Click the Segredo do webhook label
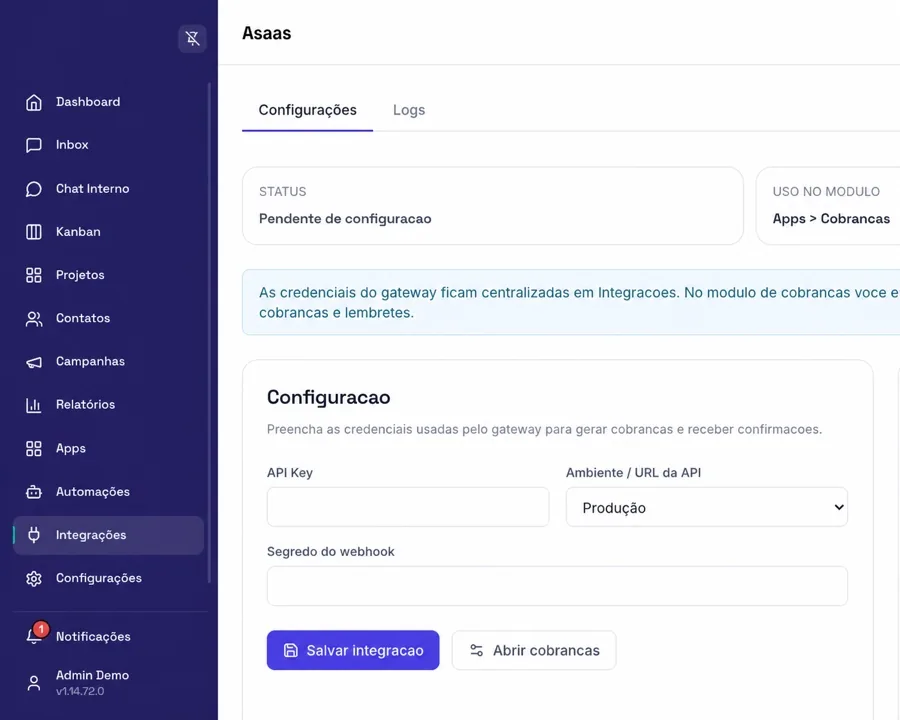Viewport: 900px width, 720px height. tap(331, 552)
